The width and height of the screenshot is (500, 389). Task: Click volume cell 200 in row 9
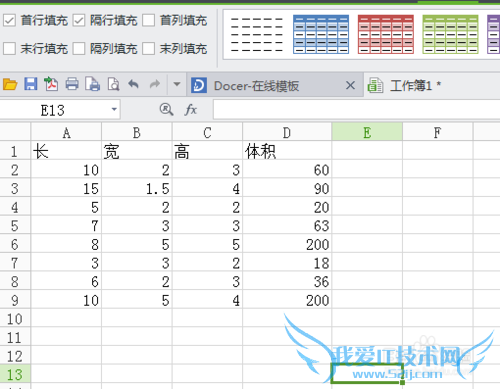click(287, 300)
